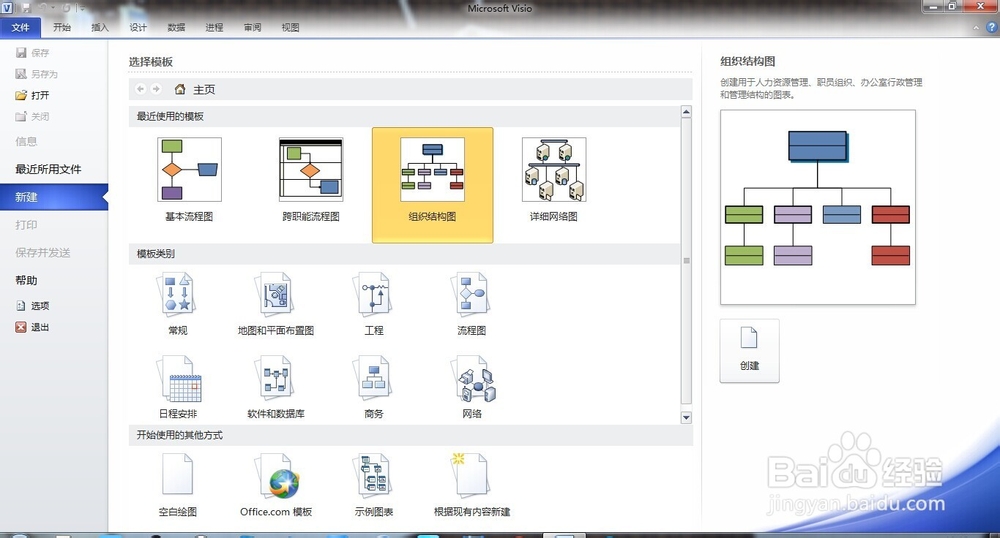Open the 文件 tab
Image resolution: width=1000 pixels, height=538 pixels.
pyautogui.click(x=20, y=27)
